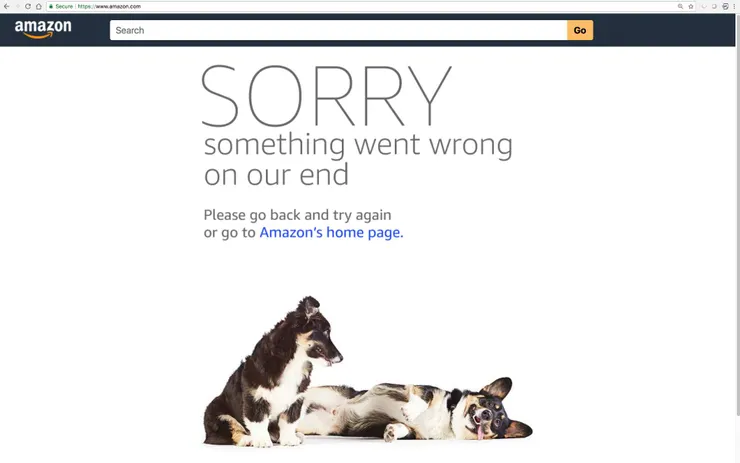Click the large SORRY heading
The width and height of the screenshot is (740, 463).
(x=327, y=96)
